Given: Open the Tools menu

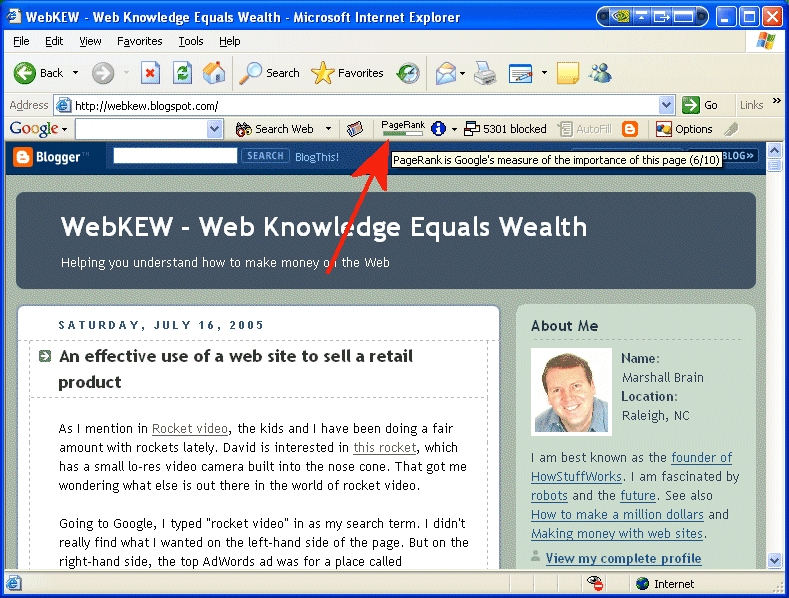Looking at the screenshot, I should (191, 41).
